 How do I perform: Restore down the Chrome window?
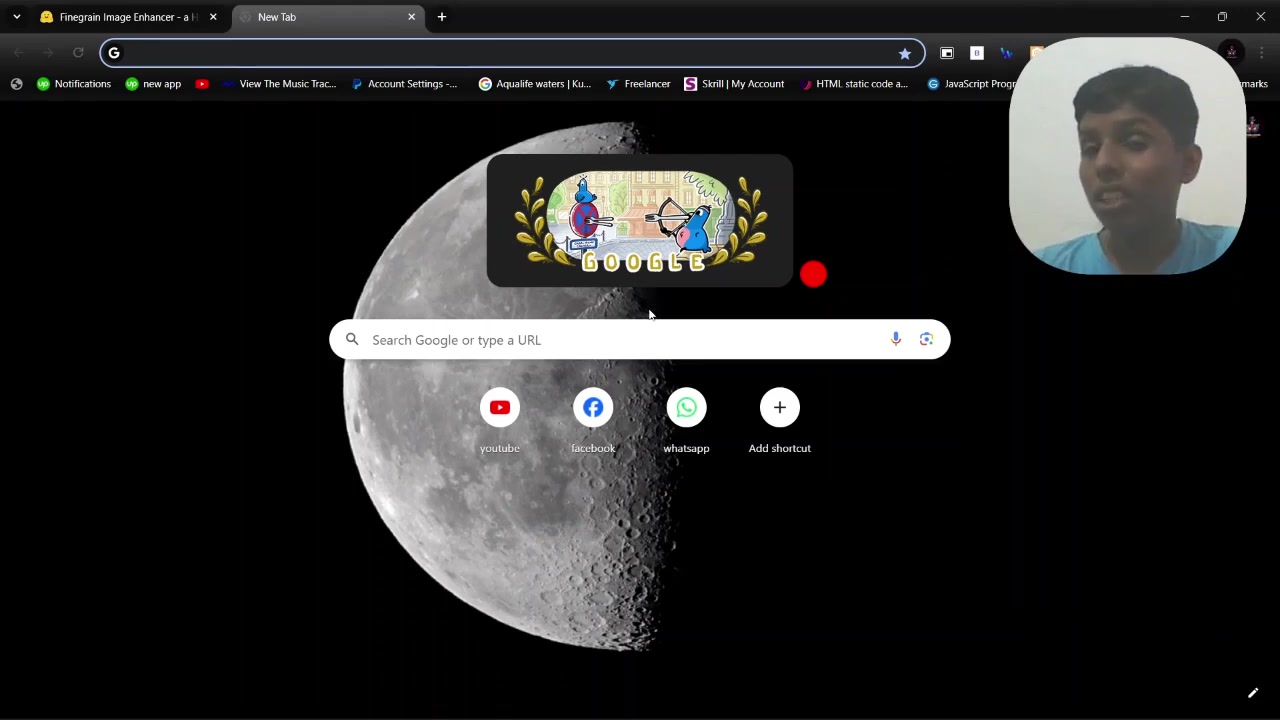pyautogui.click(x=1222, y=17)
